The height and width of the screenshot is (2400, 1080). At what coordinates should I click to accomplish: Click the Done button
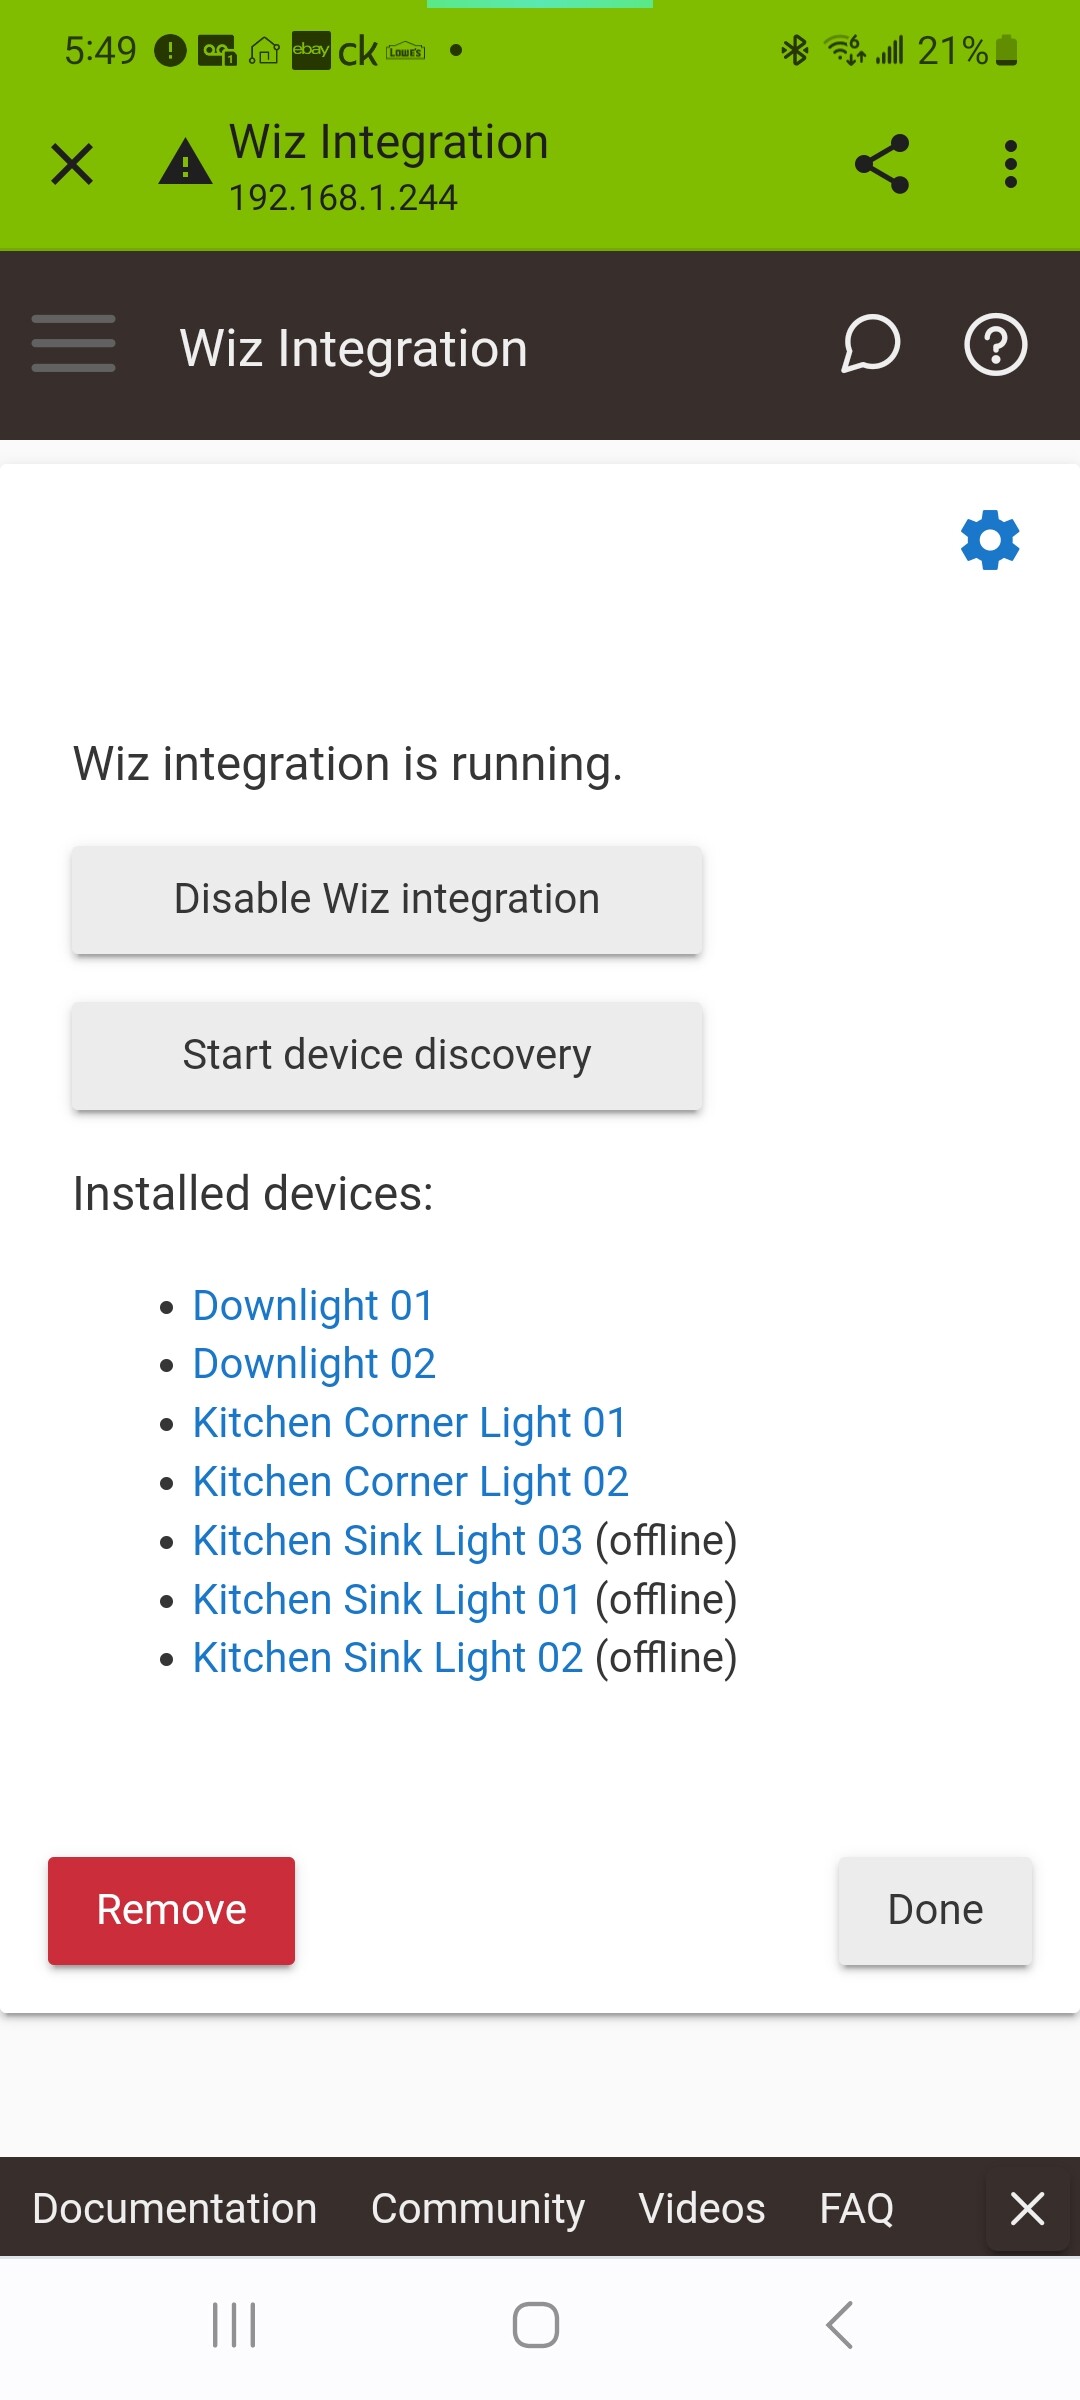point(935,1910)
